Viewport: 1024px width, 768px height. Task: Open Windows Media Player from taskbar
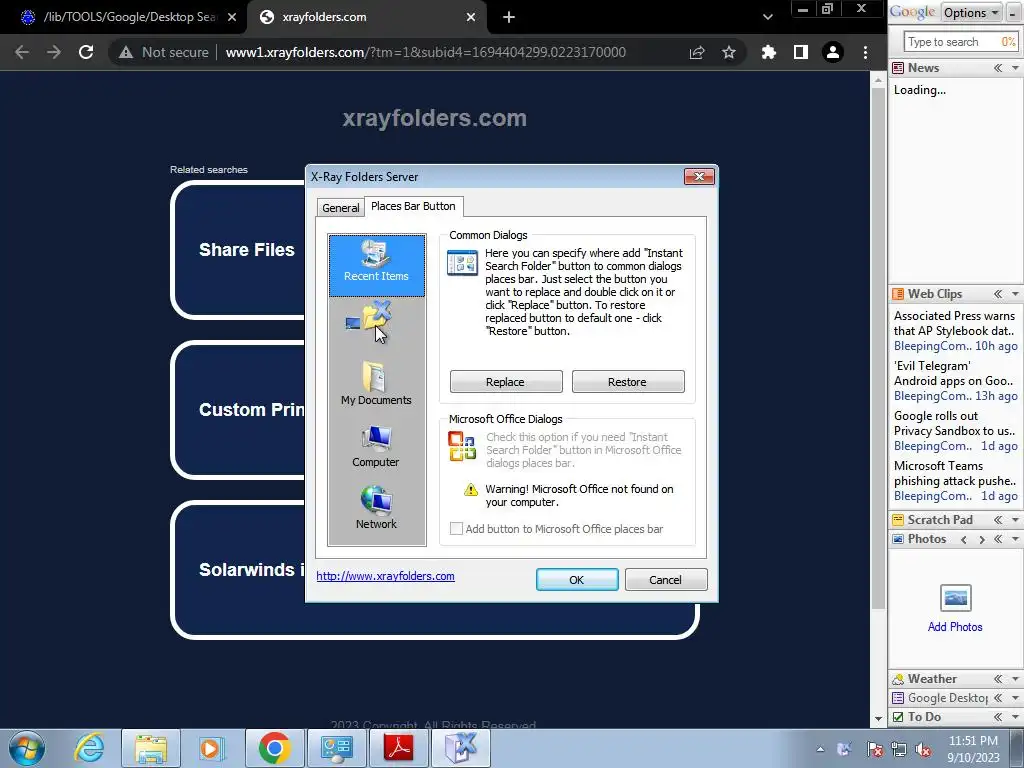212,748
